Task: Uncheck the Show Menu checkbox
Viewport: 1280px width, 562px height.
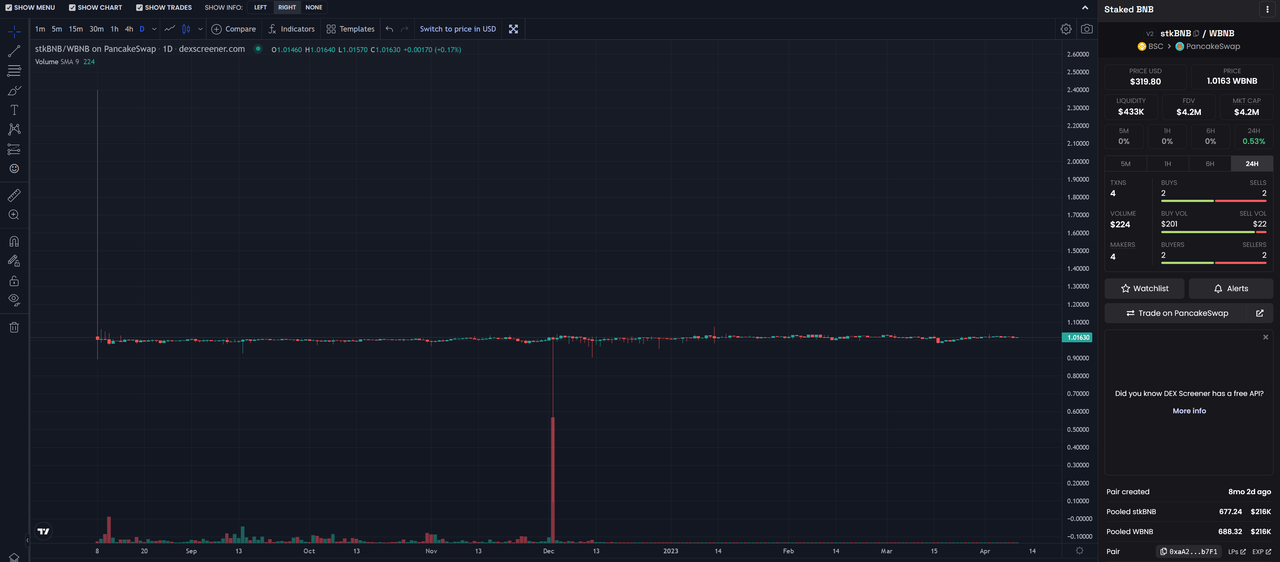Action: pyautogui.click(x=9, y=7)
